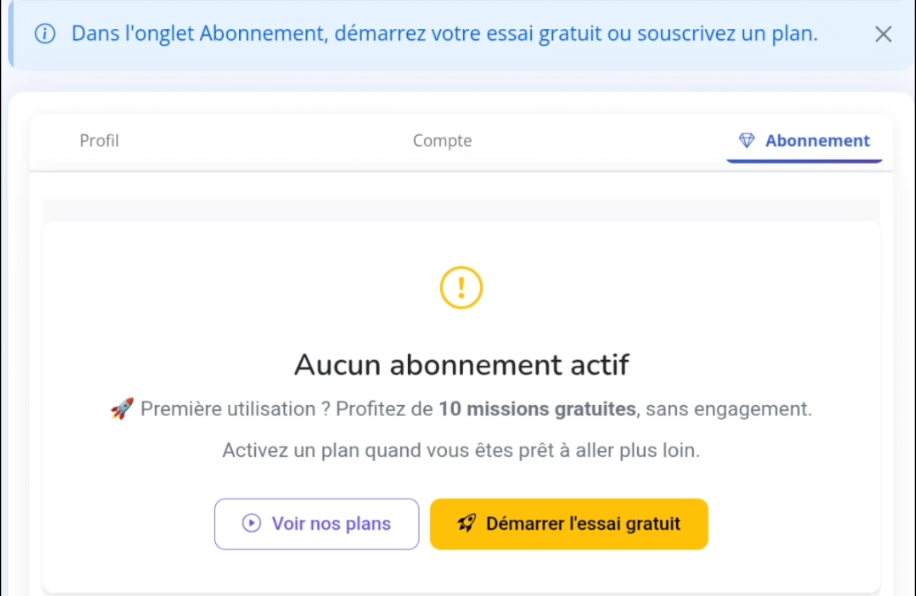Click the Aucun abonnement actif heading
The height and width of the screenshot is (596, 916).
pos(460,364)
